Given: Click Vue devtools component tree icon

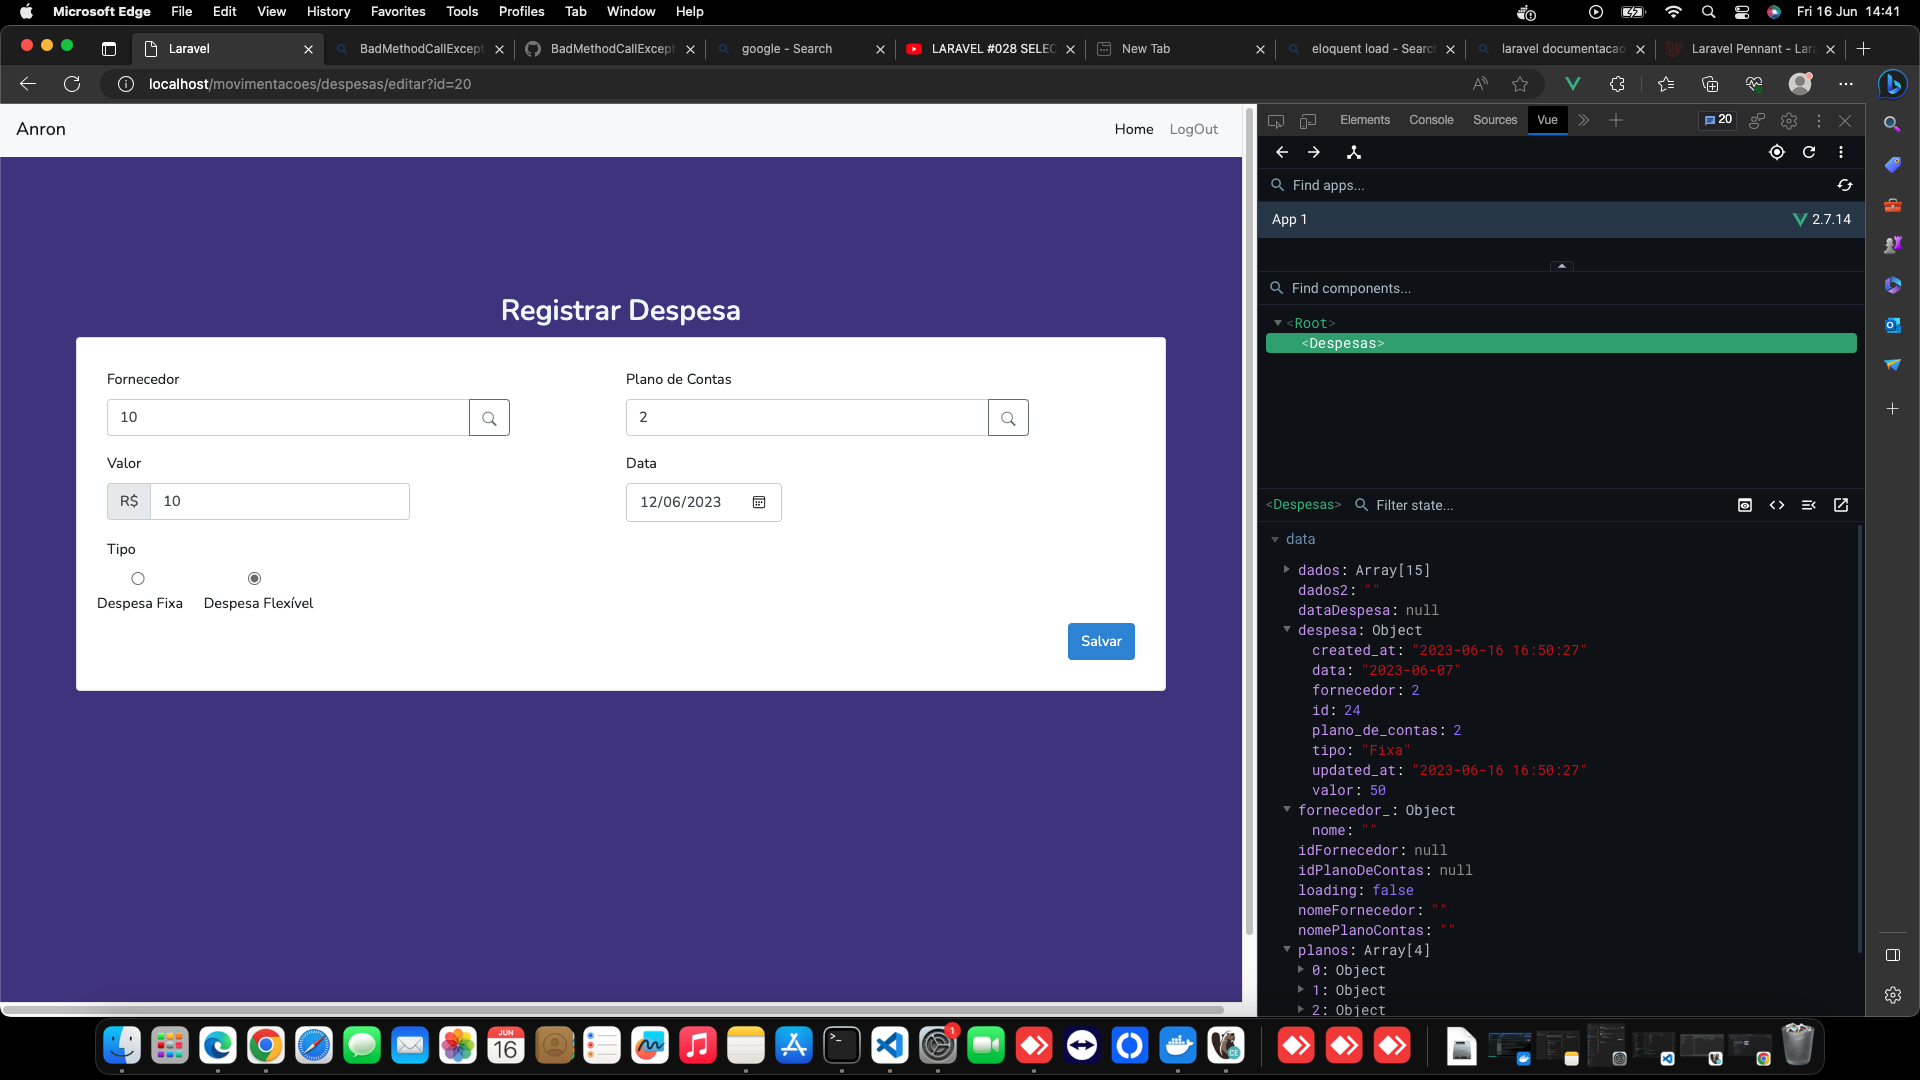Looking at the screenshot, I should [1354, 152].
